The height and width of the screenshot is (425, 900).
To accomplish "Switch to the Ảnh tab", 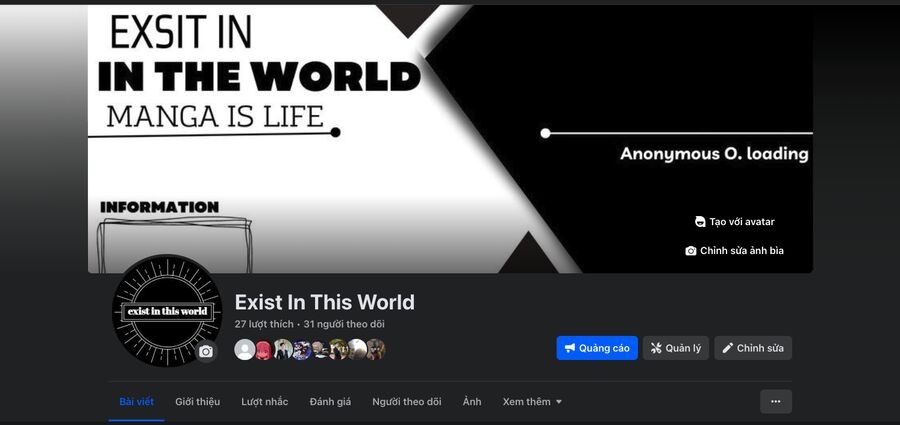I will [472, 401].
